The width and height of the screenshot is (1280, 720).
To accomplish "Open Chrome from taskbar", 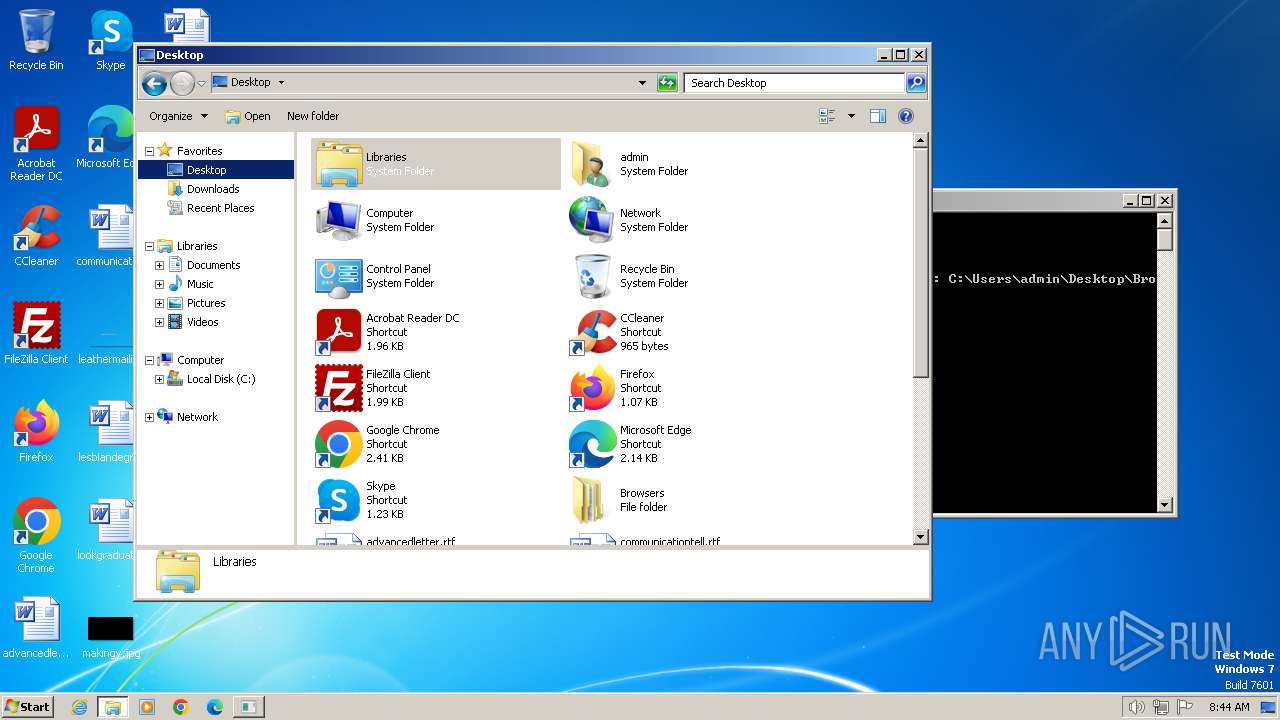I will [181, 707].
